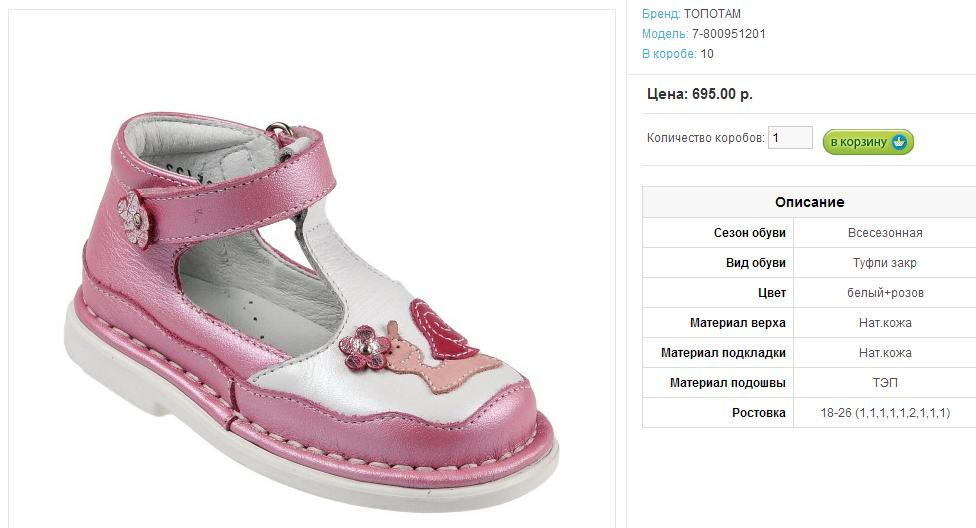This screenshot has width=976, height=528.
Task: Select the Материал верха row label
Action: (x=737, y=323)
